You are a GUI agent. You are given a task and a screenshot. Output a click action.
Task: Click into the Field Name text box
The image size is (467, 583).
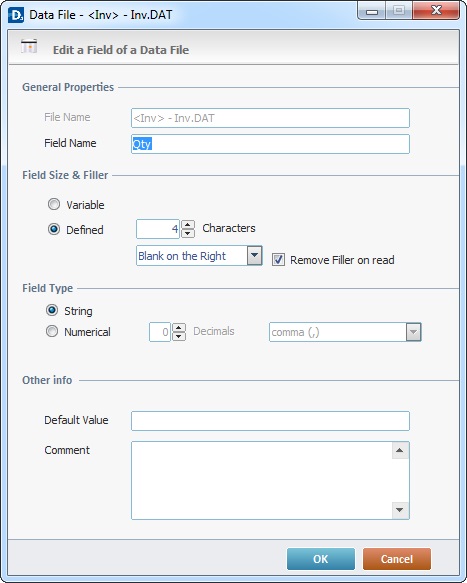(x=270, y=144)
